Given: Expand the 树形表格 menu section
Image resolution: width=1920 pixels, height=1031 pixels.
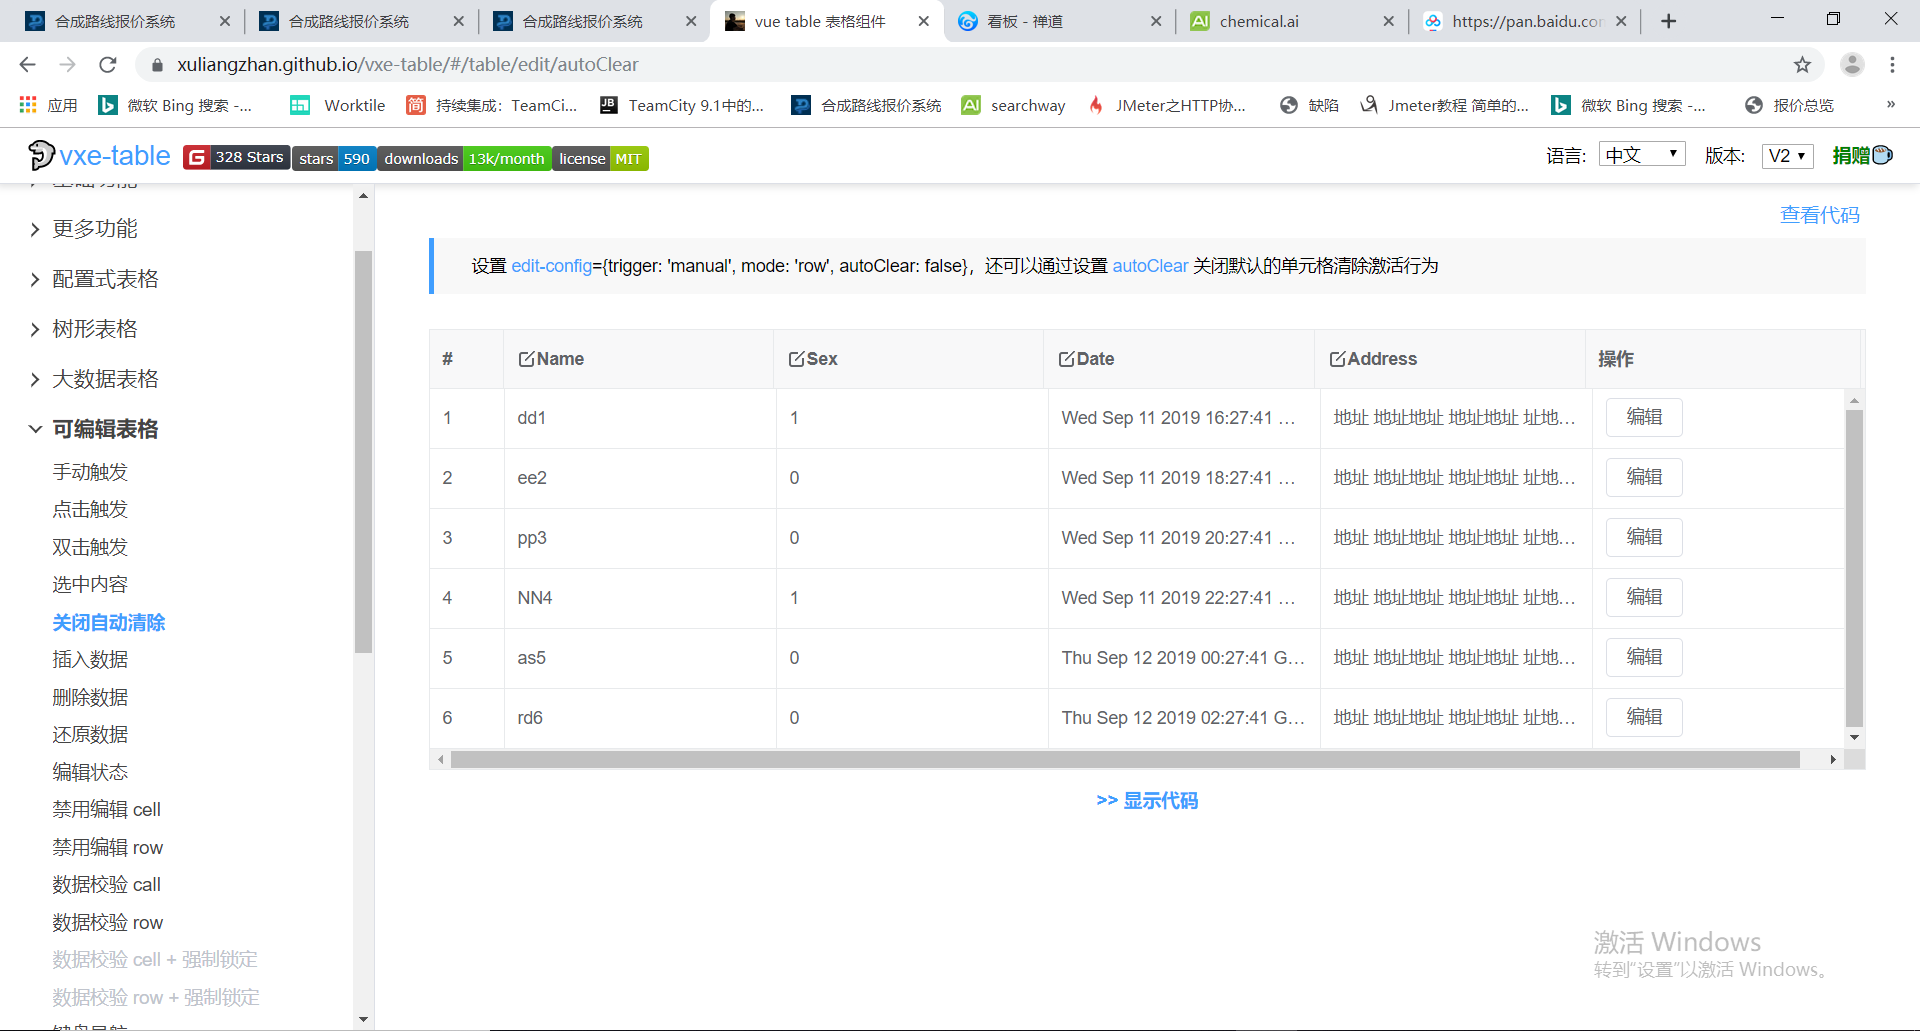Looking at the screenshot, I should pos(95,329).
